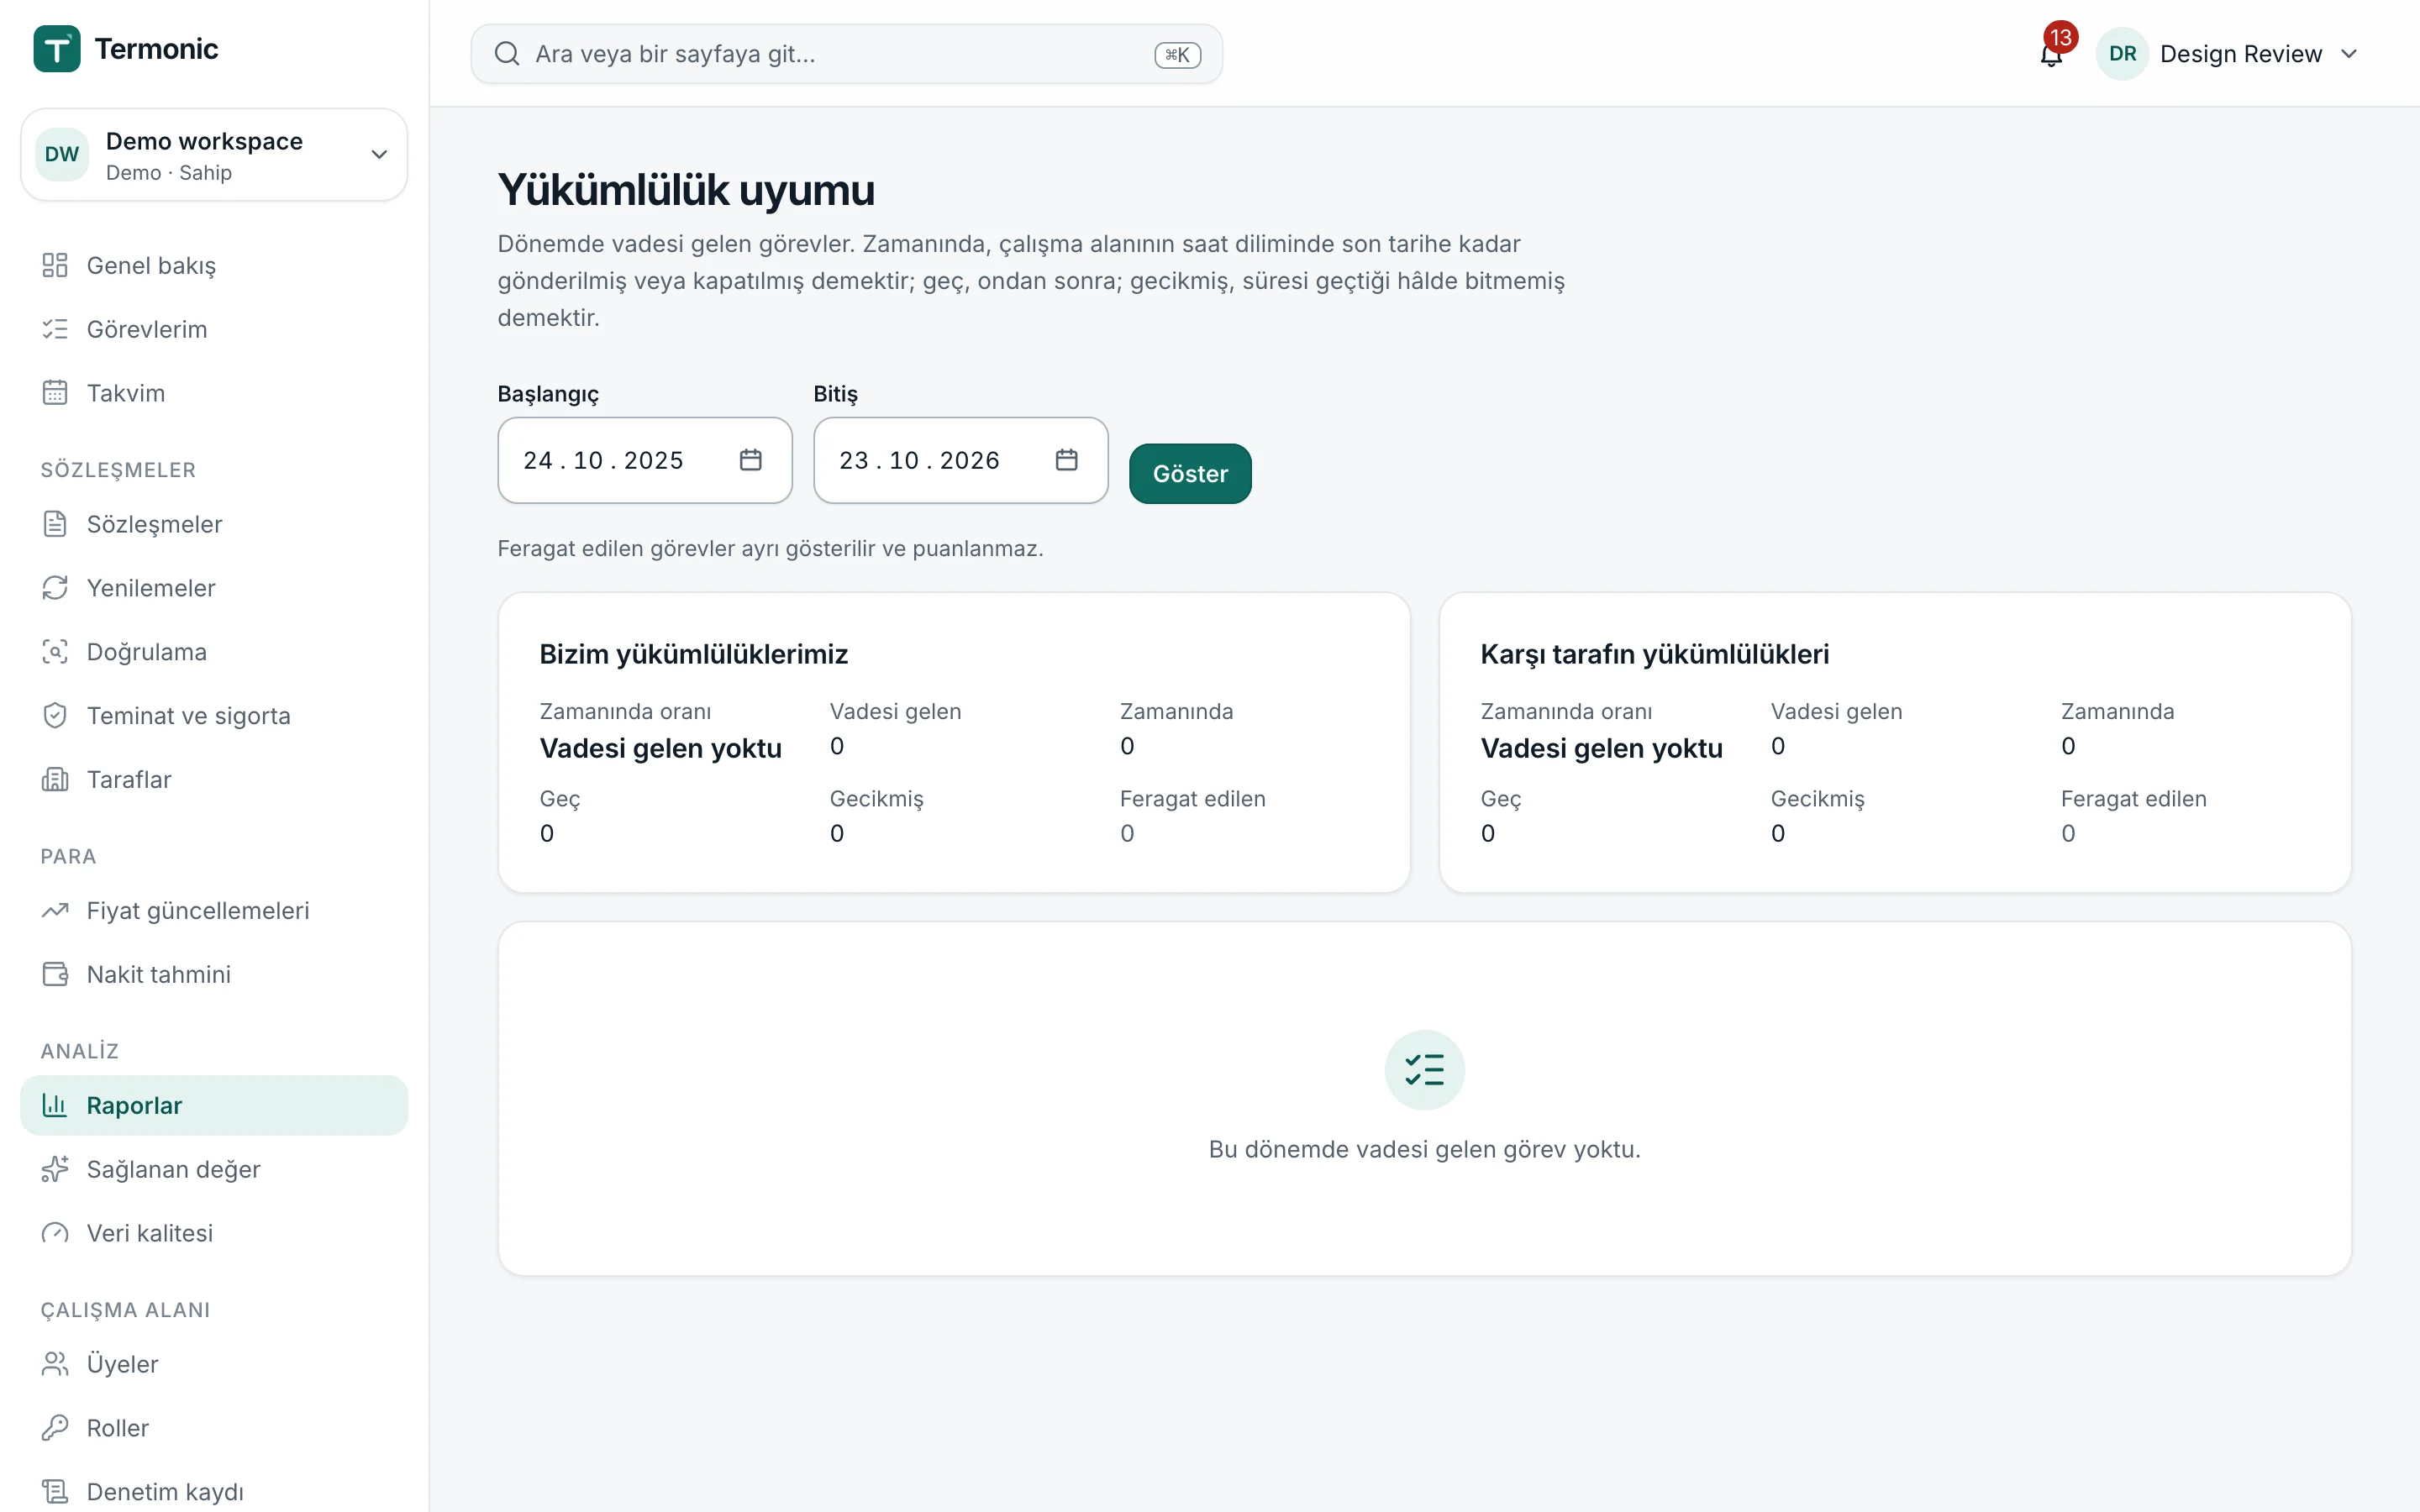
Task: Click the Yenilemeler refresh icon
Action: point(55,588)
